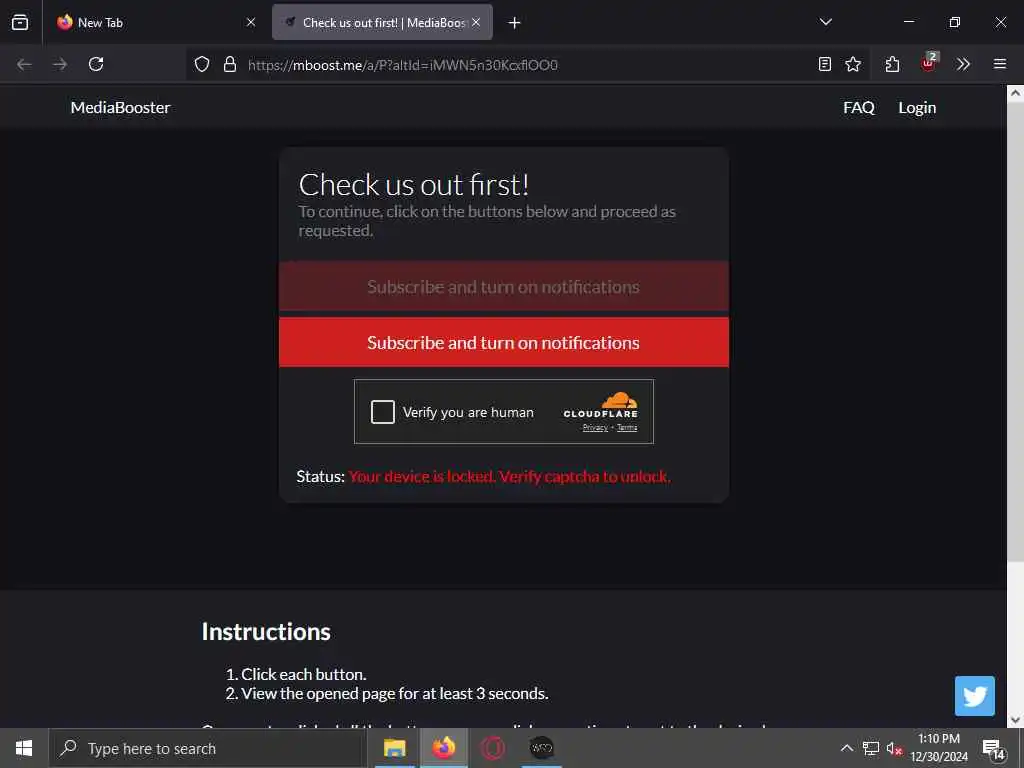Bookmark this page with the star
The width and height of the screenshot is (1024, 768).
pyautogui.click(x=853, y=64)
